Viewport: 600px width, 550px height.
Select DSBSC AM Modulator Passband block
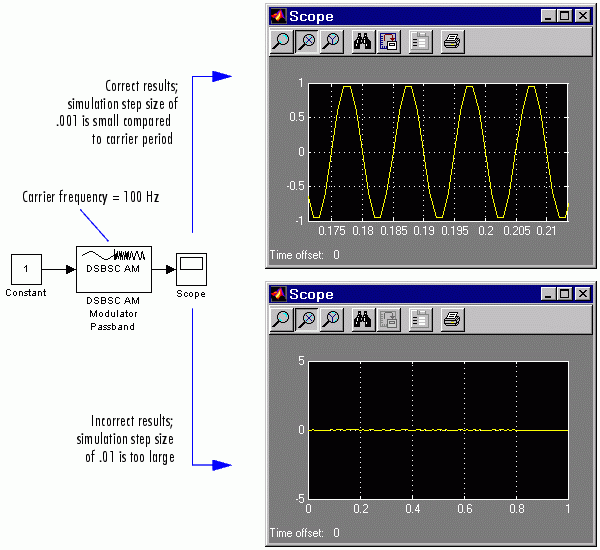tap(114, 269)
